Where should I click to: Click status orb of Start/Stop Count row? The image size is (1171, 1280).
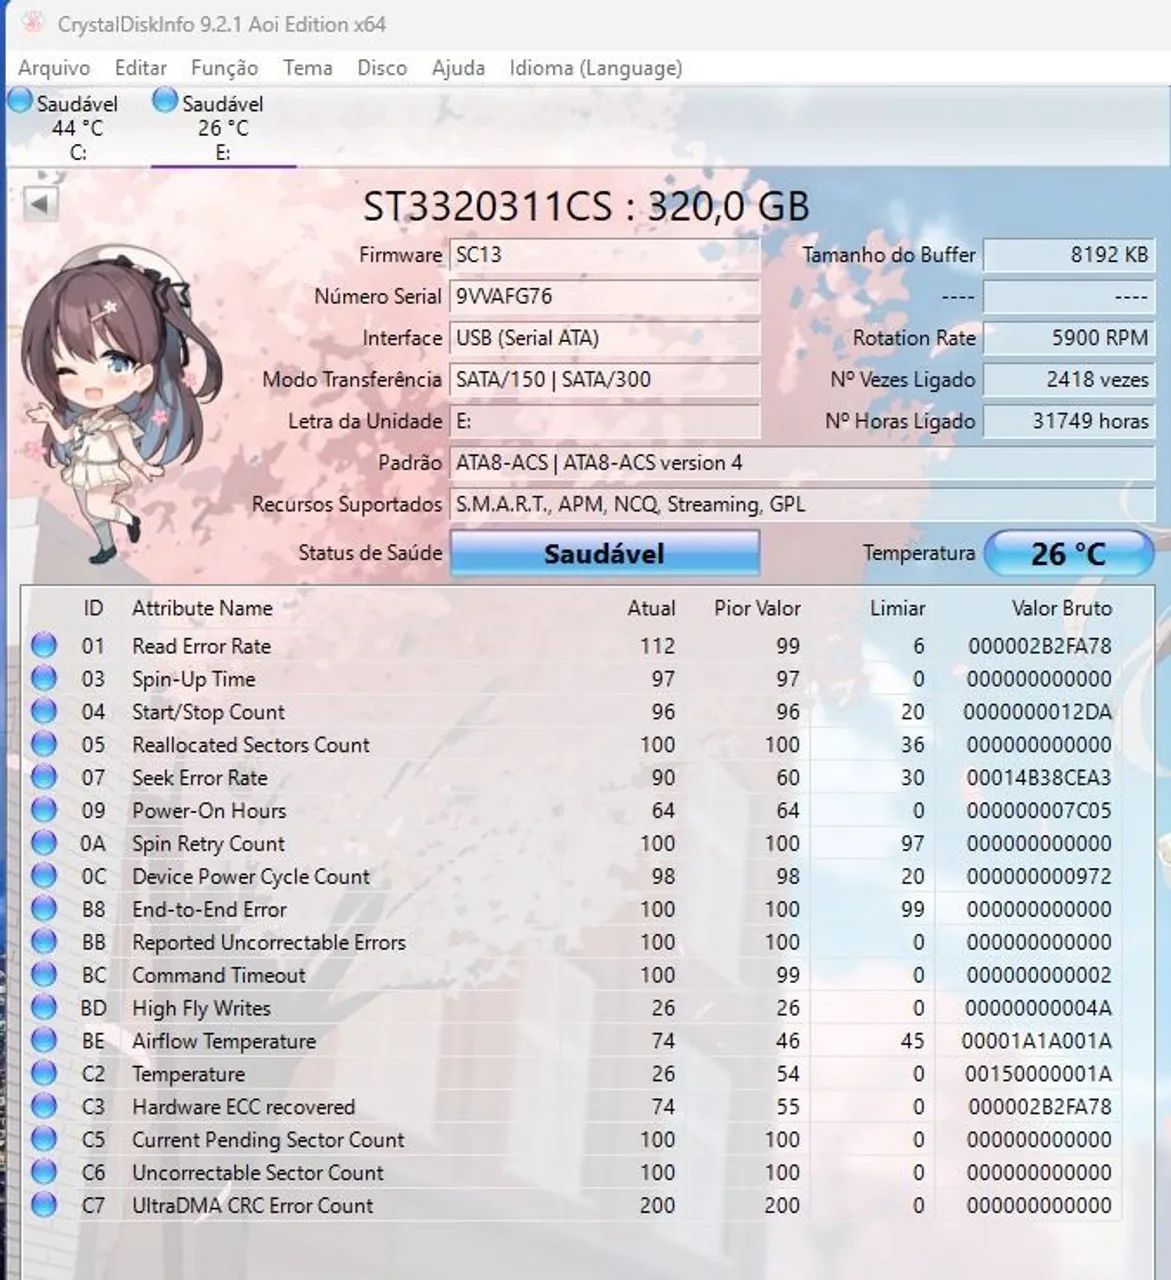[x=44, y=711]
